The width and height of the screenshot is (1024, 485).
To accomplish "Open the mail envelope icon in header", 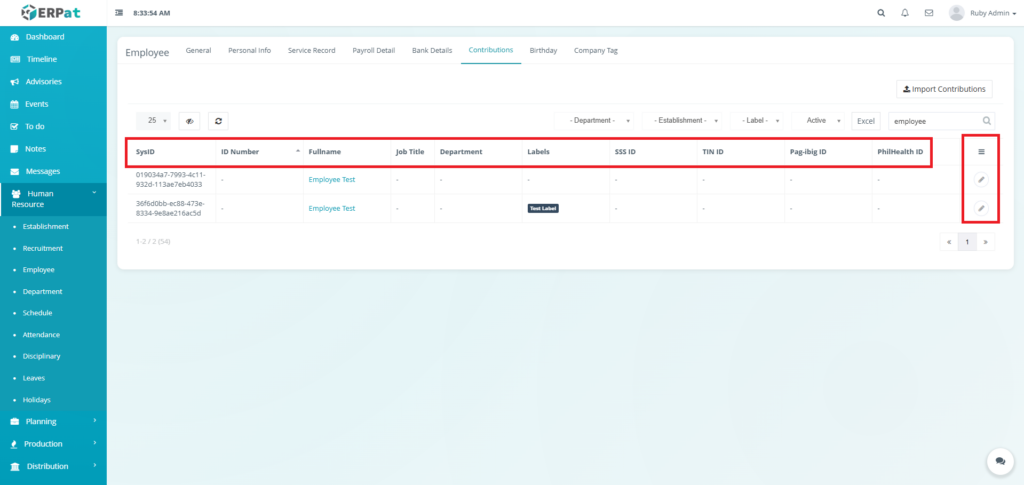I will 929,13.
